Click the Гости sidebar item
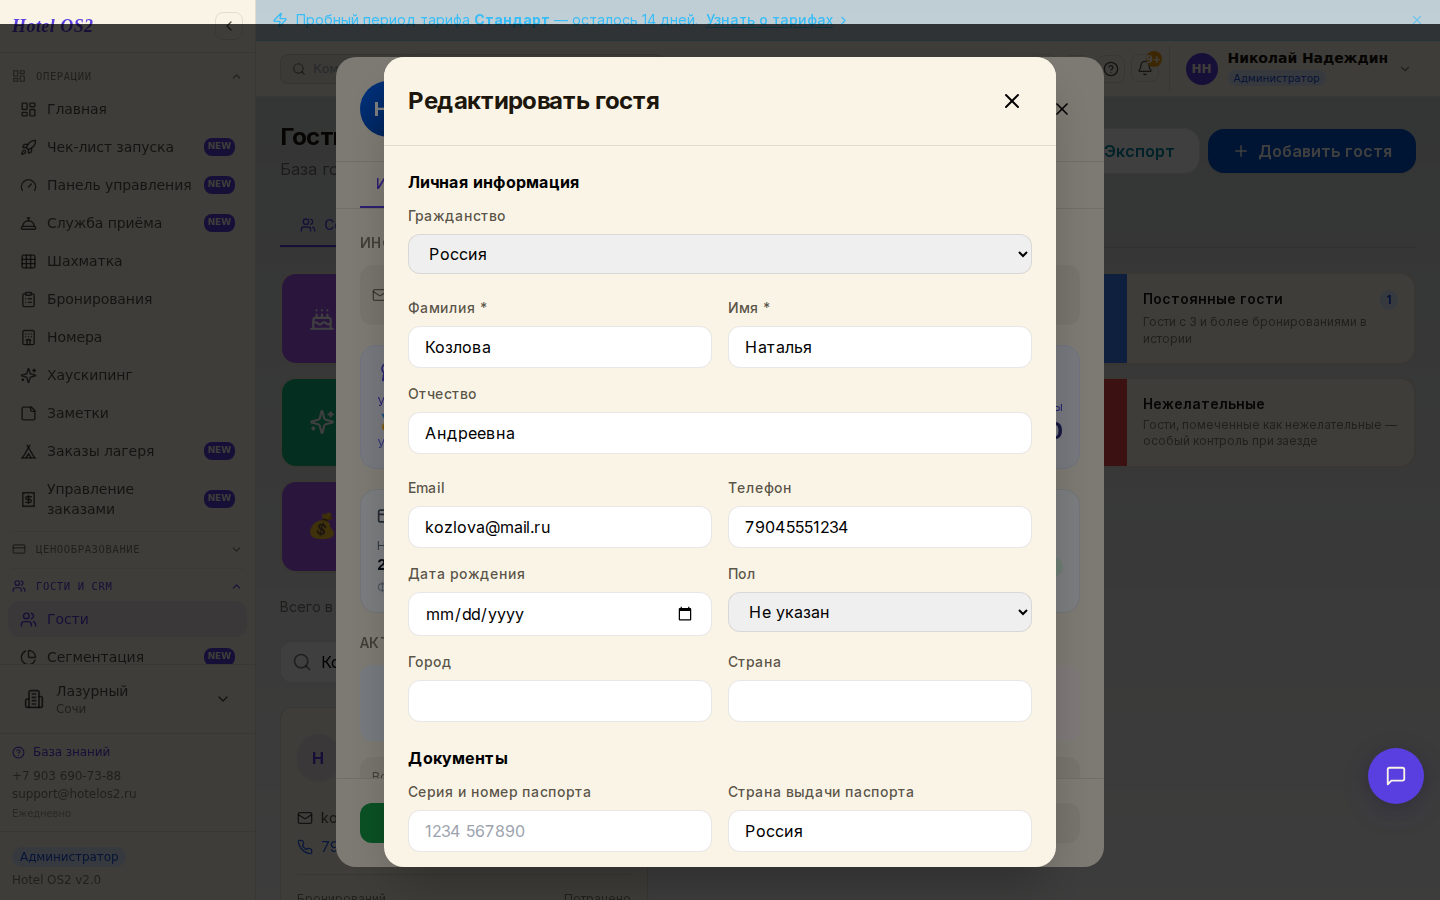This screenshot has height=900, width=1440. [x=127, y=619]
